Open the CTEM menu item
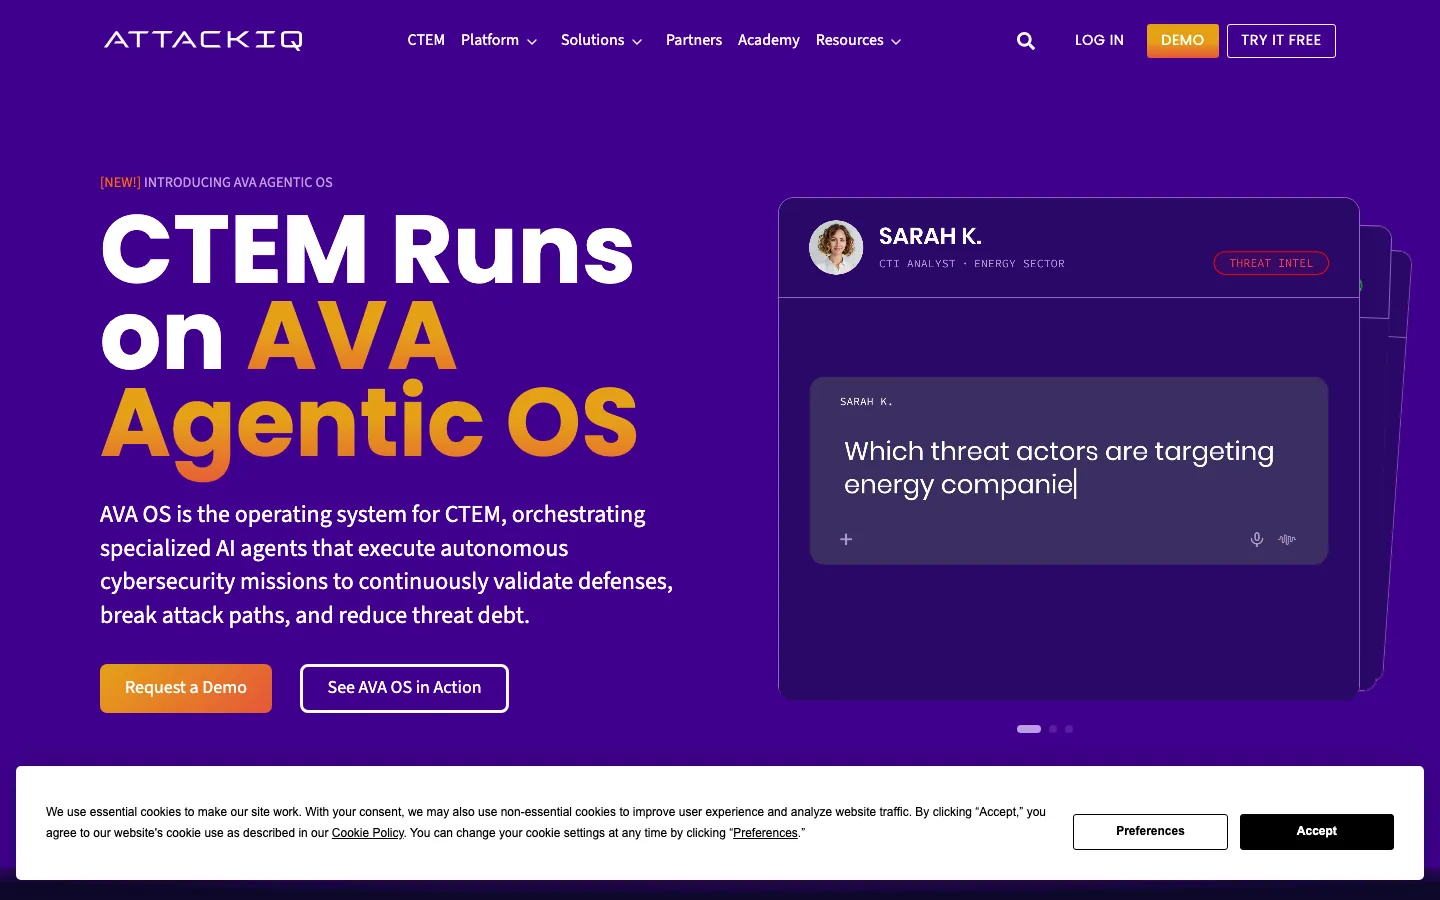1440x900 pixels. [426, 40]
